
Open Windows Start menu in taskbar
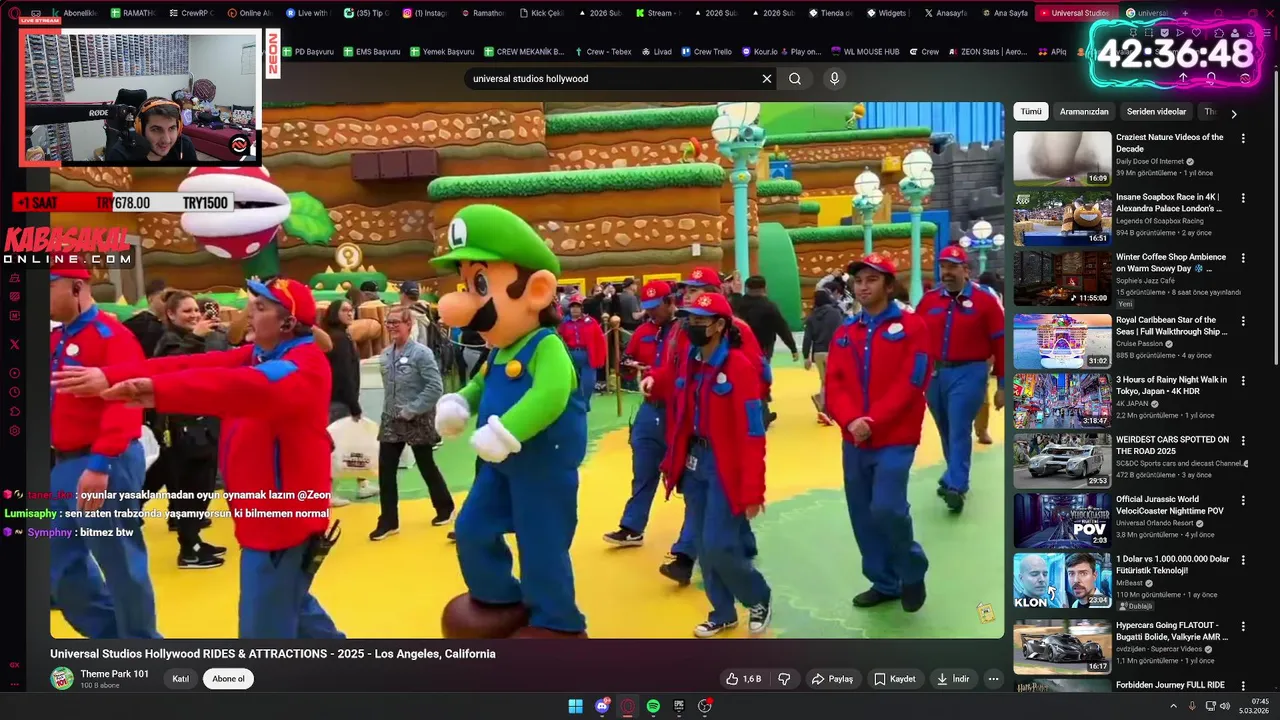tap(575, 706)
